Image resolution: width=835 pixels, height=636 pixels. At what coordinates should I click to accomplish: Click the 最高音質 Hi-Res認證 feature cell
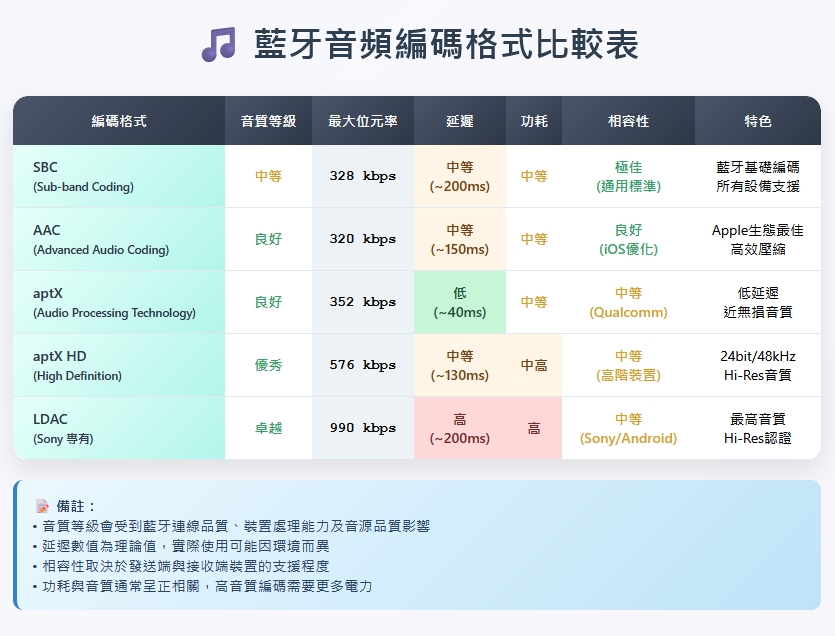[x=758, y=428]
